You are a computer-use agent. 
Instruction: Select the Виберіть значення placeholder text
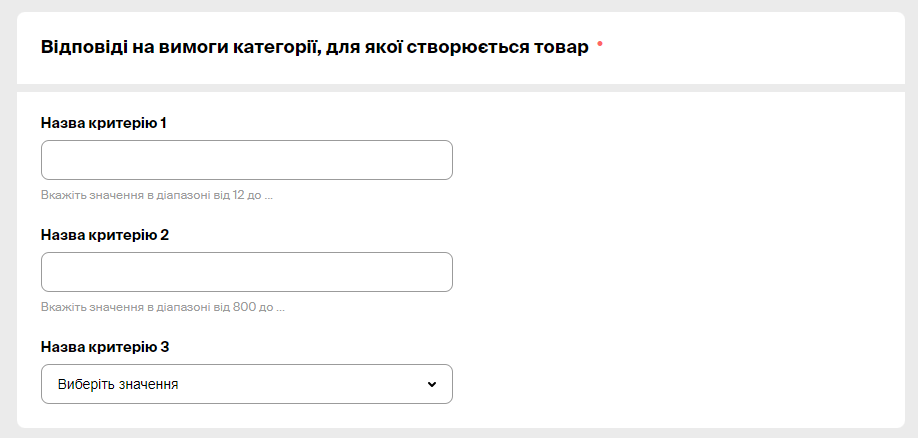click(118, 384)
